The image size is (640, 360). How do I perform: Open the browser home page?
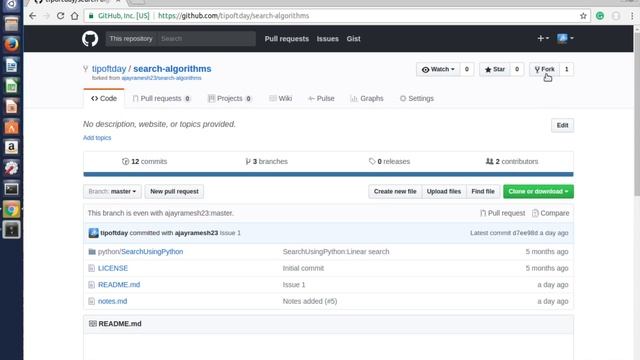click(74, 16)
